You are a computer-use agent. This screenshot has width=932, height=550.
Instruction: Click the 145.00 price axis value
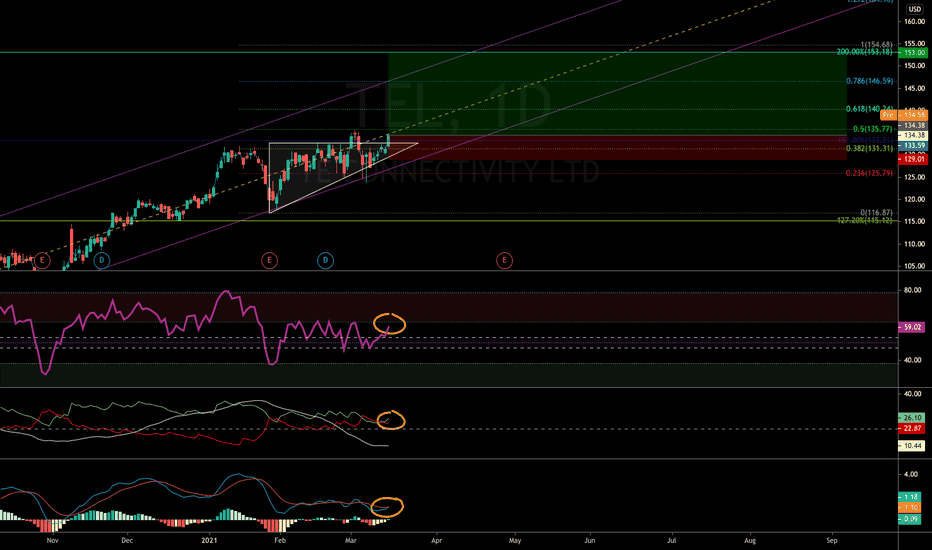click(x=914, y=89)
